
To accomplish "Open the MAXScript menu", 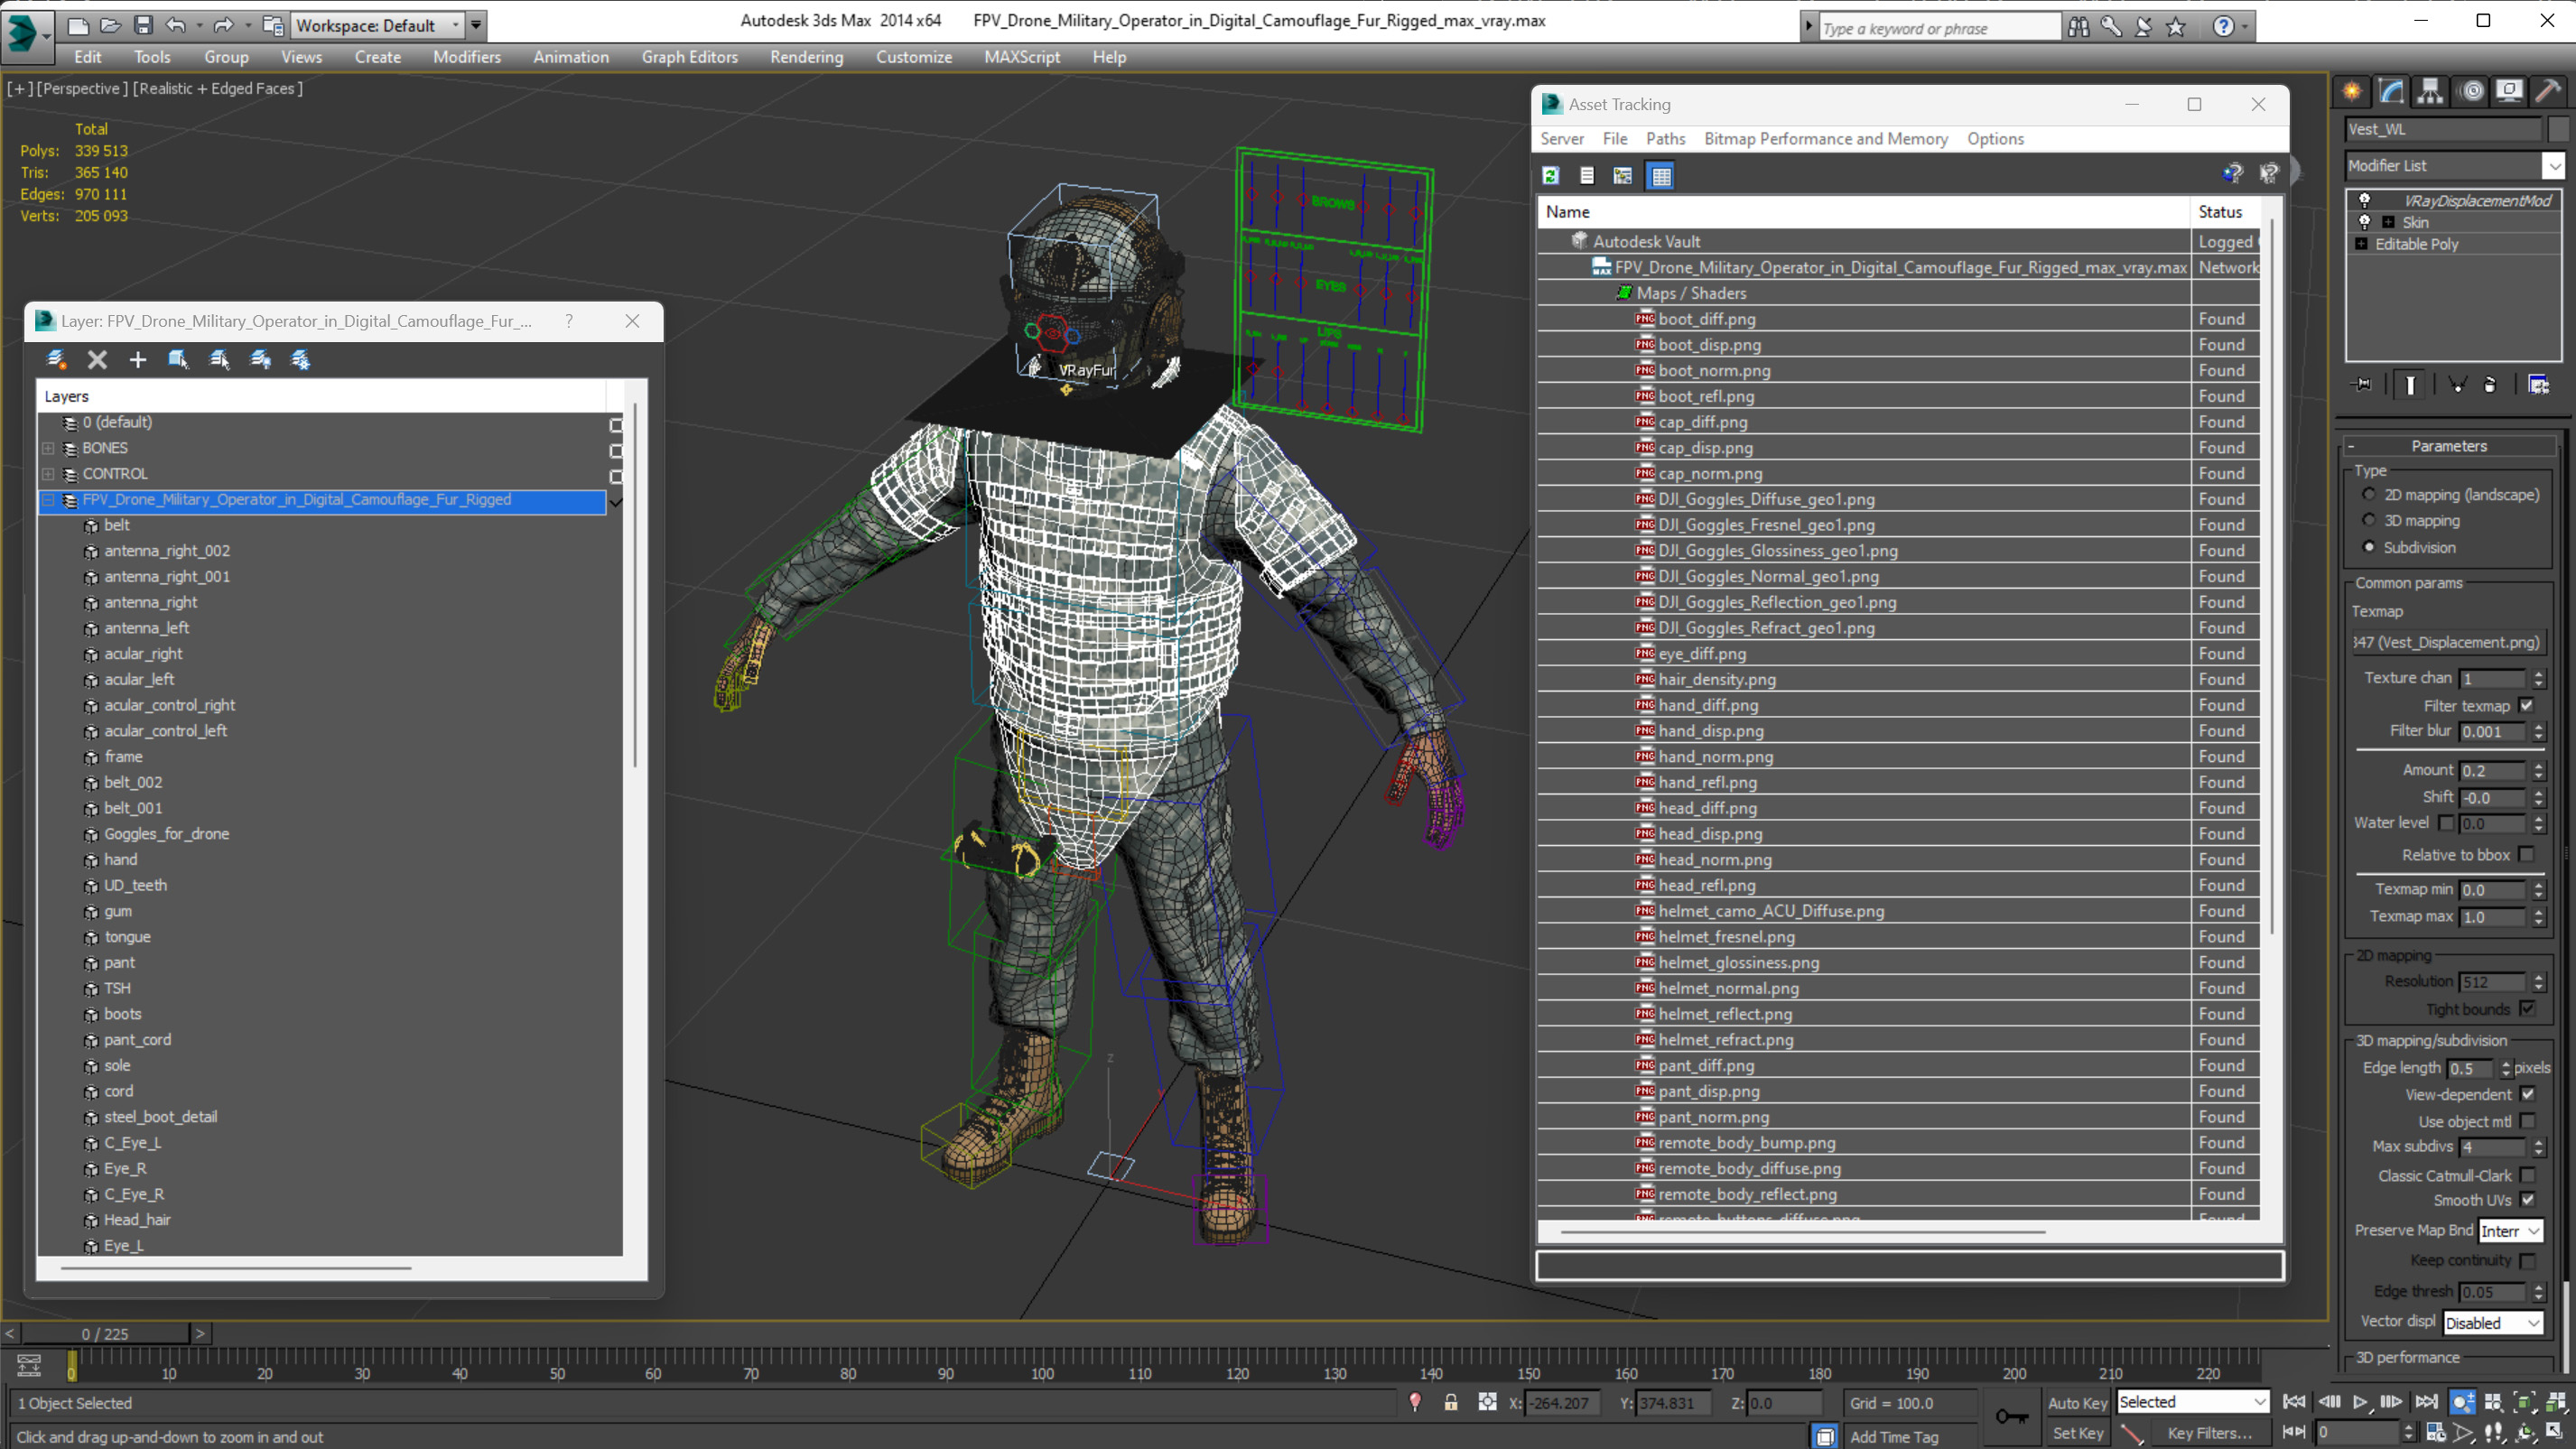I will click(1021, 57).
